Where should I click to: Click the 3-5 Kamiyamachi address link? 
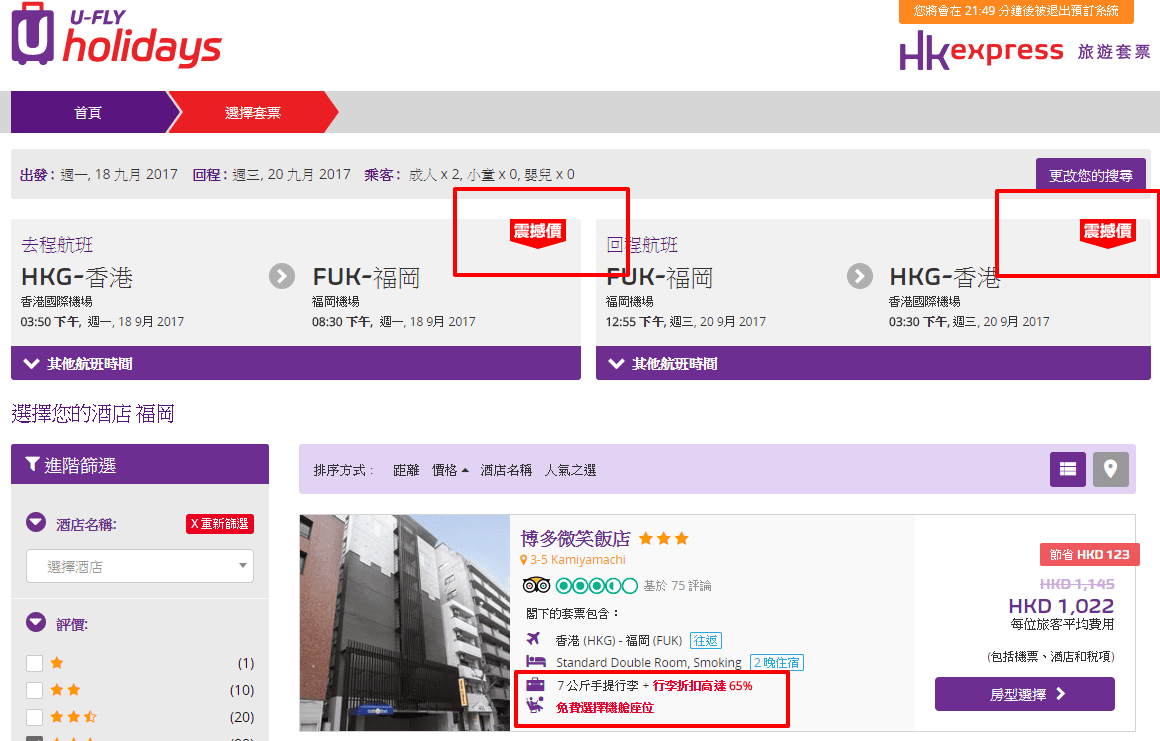(575, 560)
